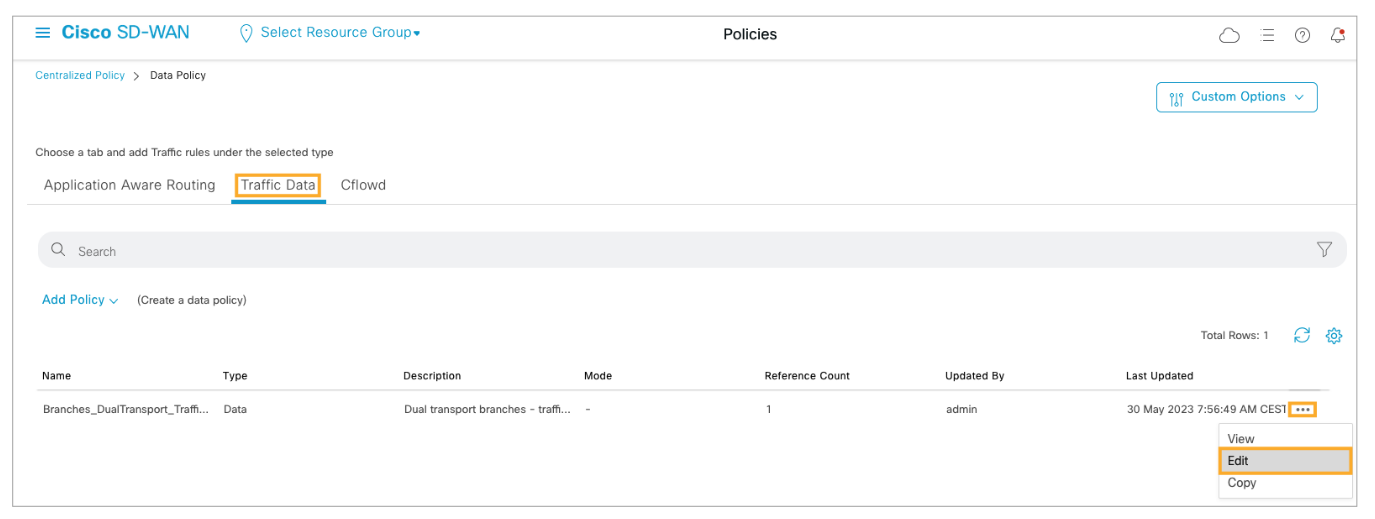Click the cloud status icon
This screenshot has width=1375, height=519.
1229,35
